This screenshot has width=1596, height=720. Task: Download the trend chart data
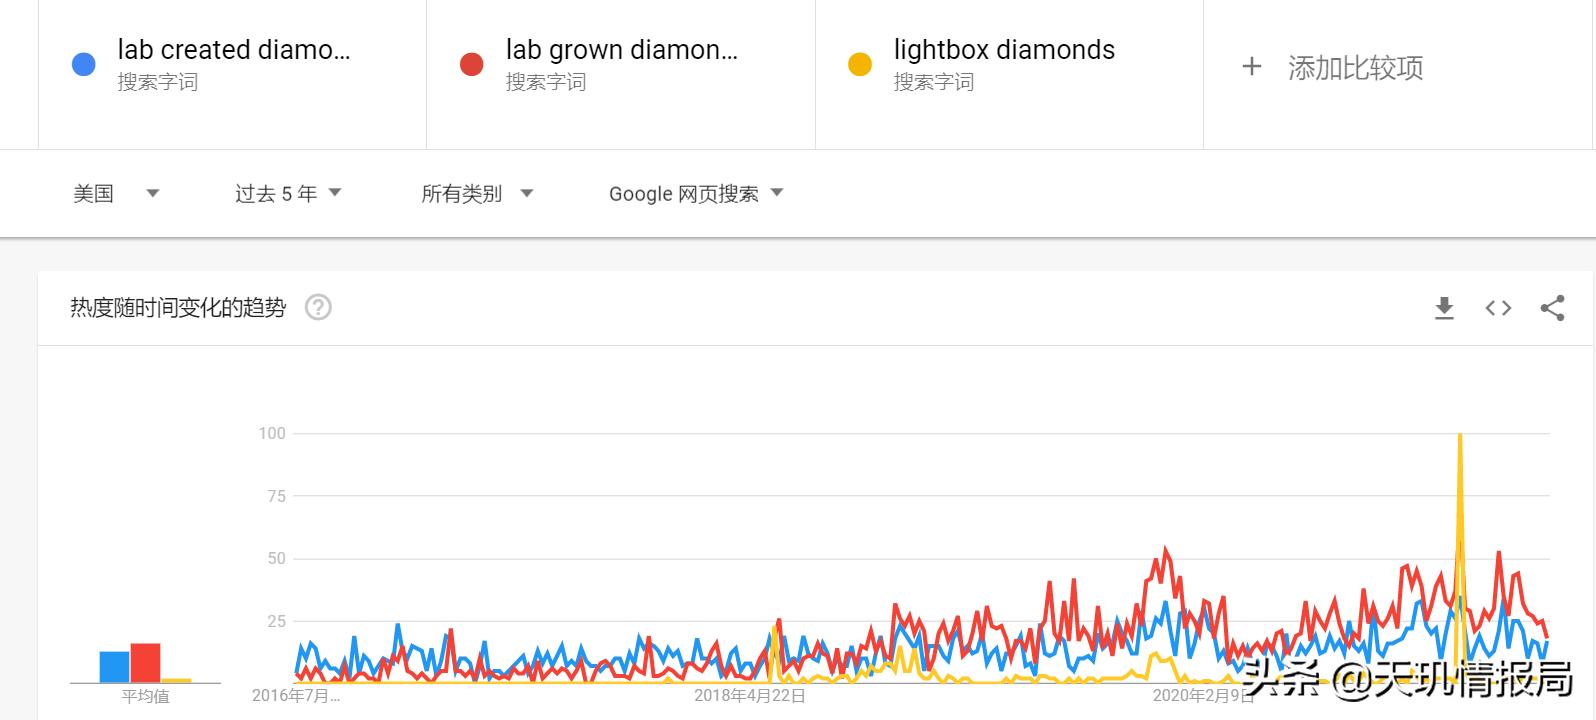1444,308
